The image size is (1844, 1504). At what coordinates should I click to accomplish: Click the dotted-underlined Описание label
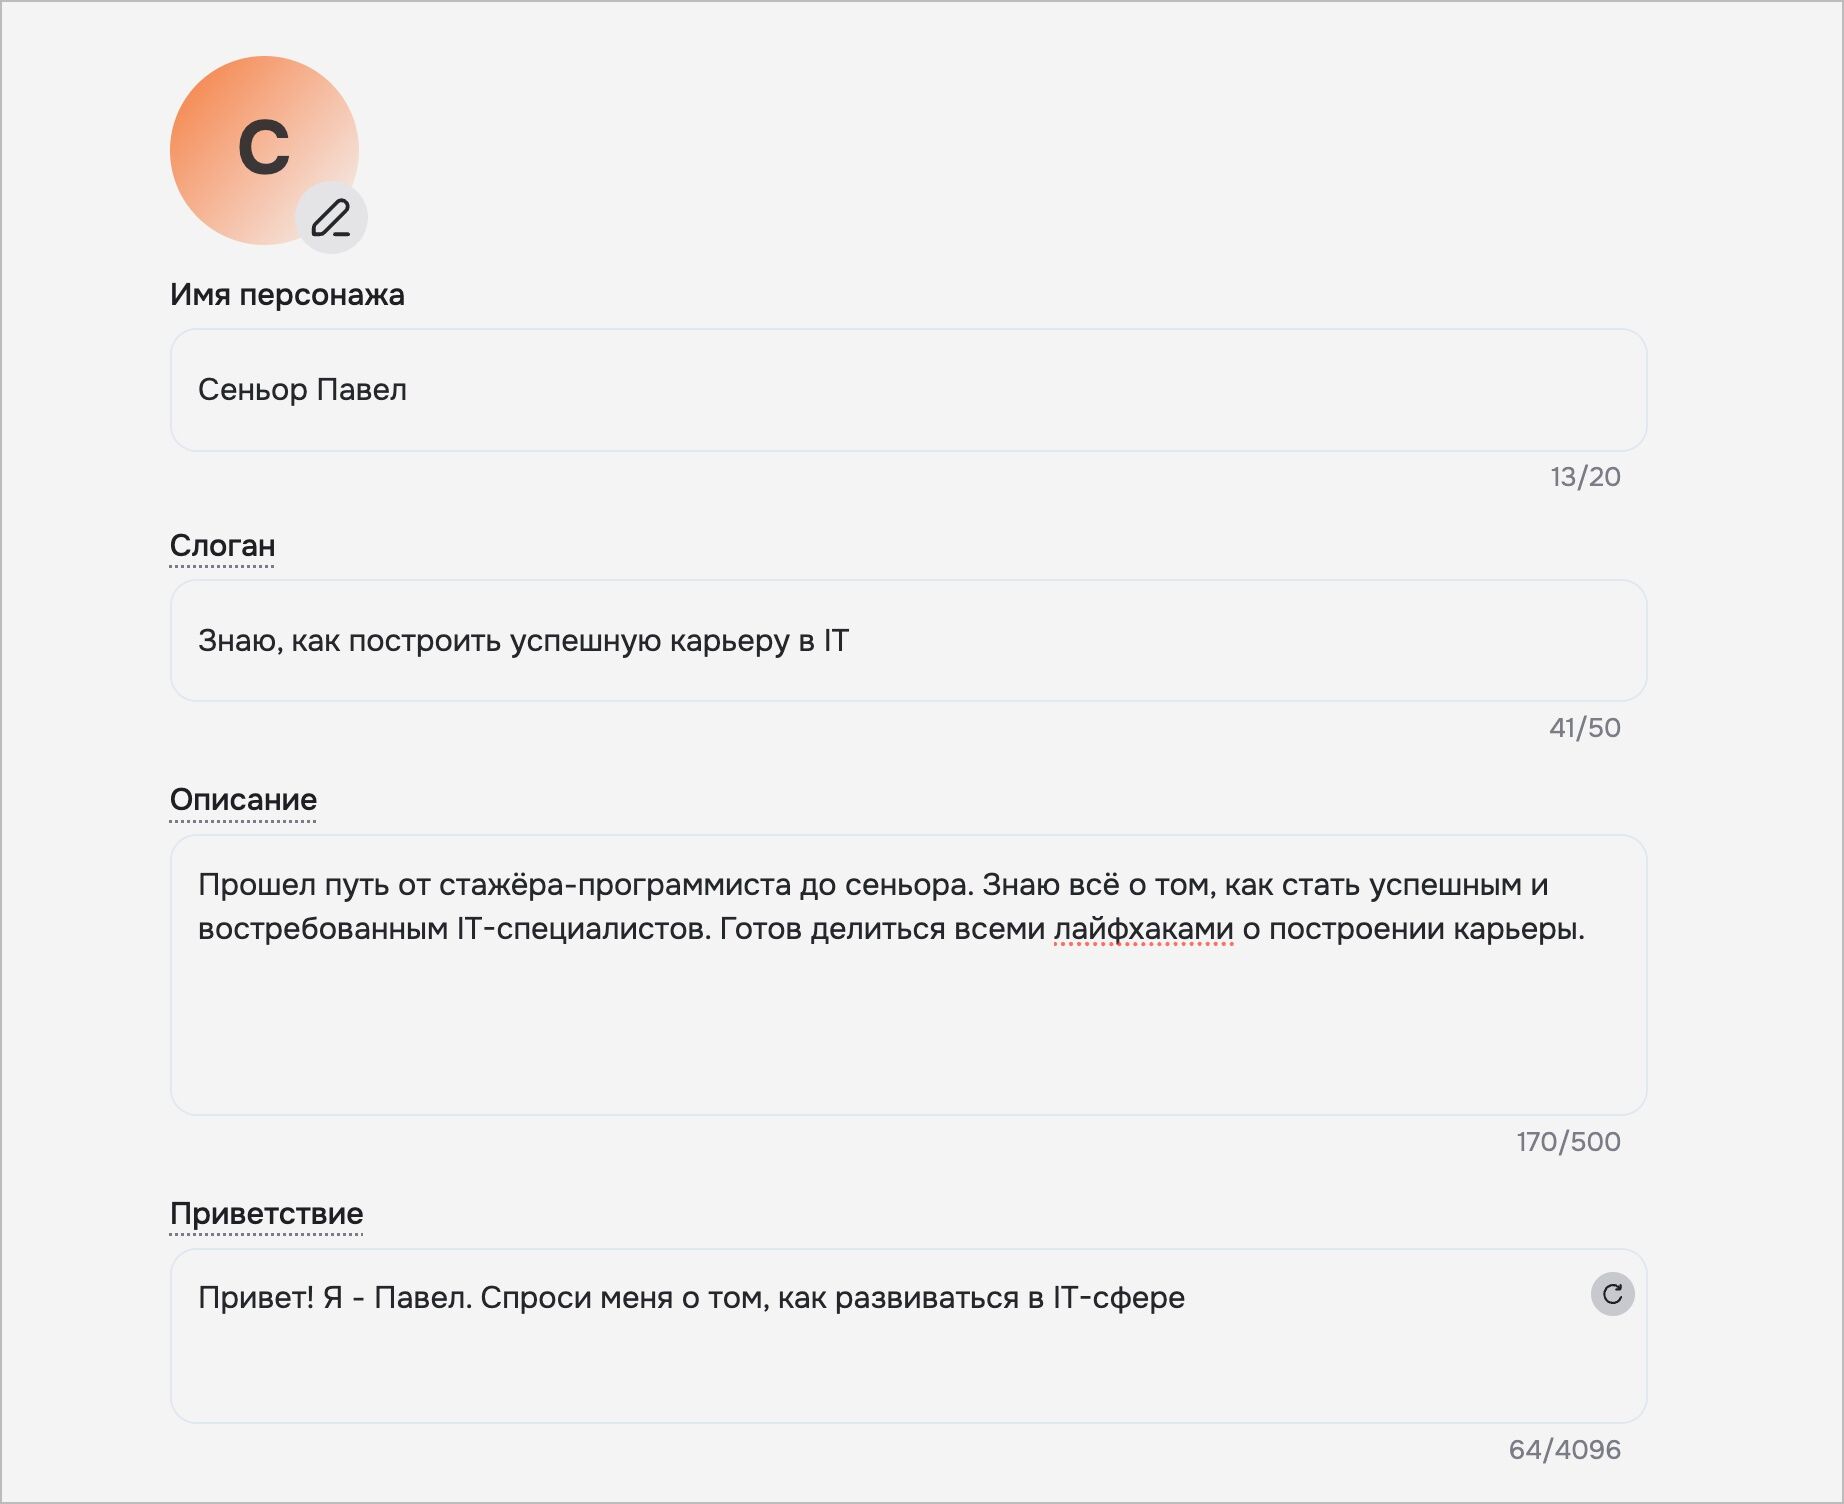(x=243, y=800)
